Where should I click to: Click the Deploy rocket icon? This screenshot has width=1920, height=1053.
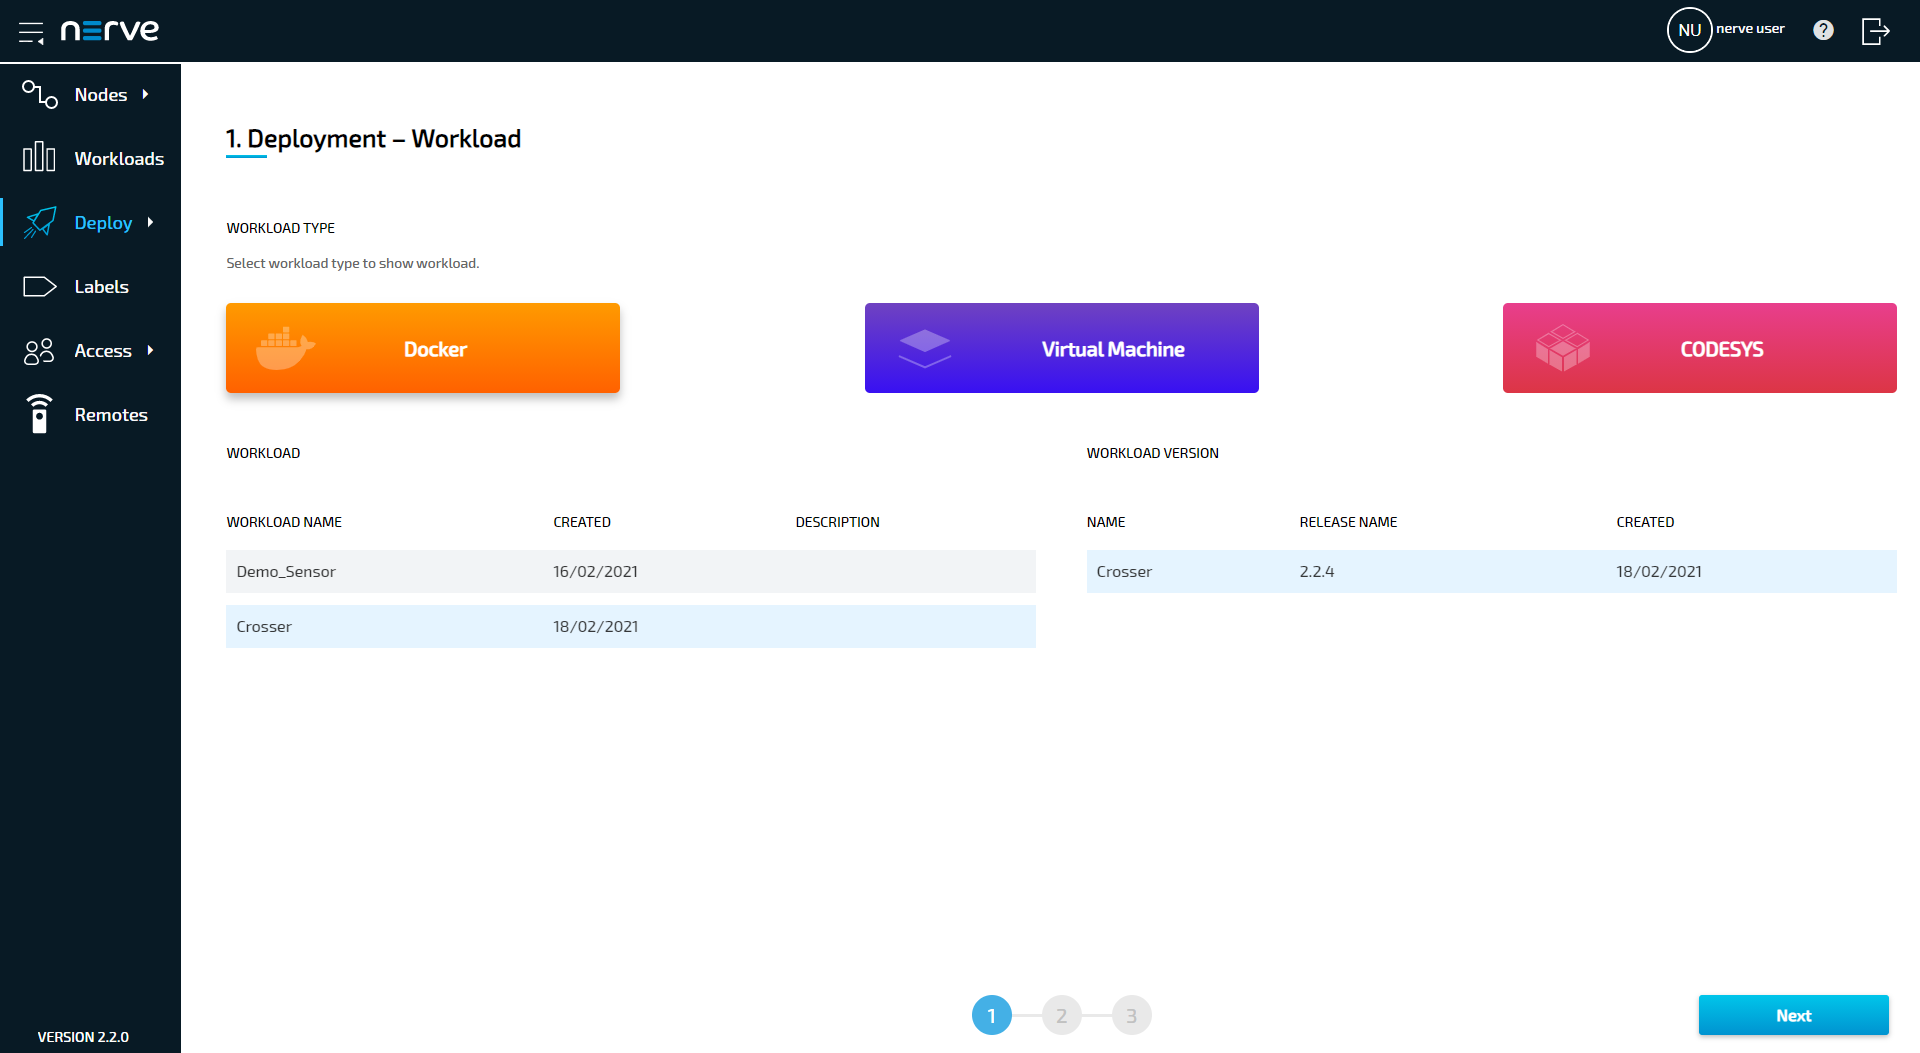(39, 222)
